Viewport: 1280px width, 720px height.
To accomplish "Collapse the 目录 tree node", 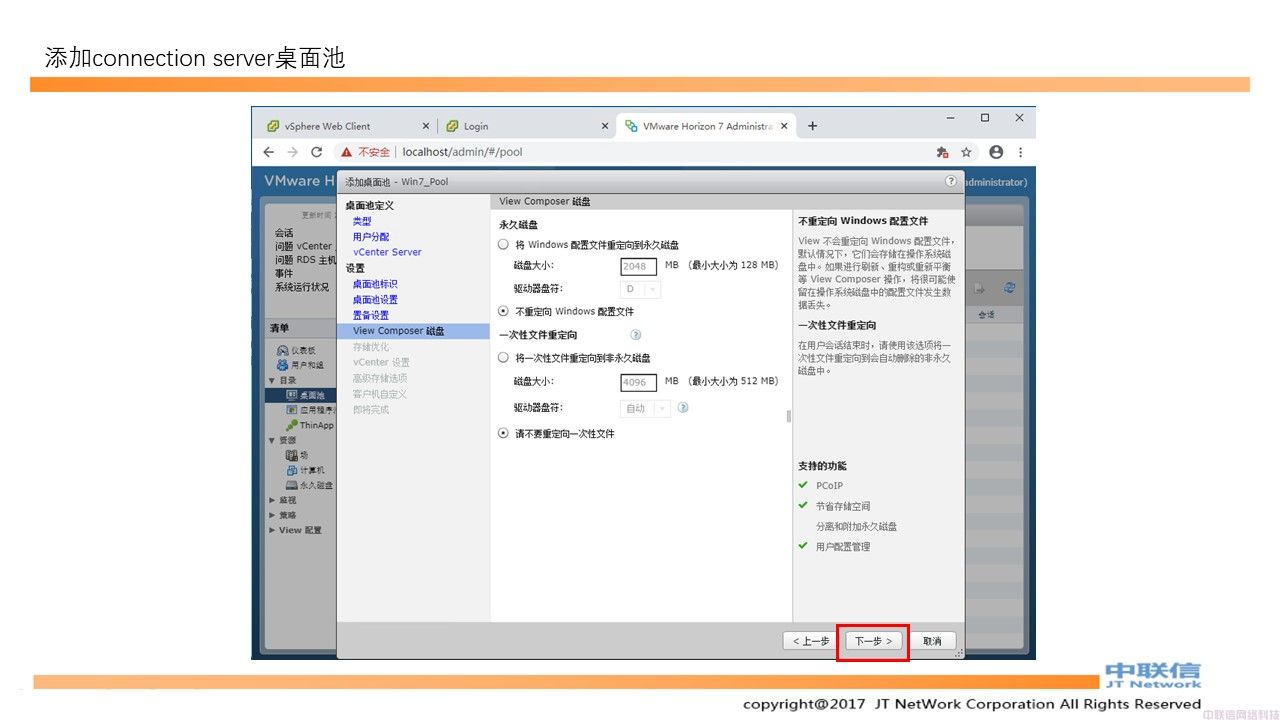I will (271, 380).
